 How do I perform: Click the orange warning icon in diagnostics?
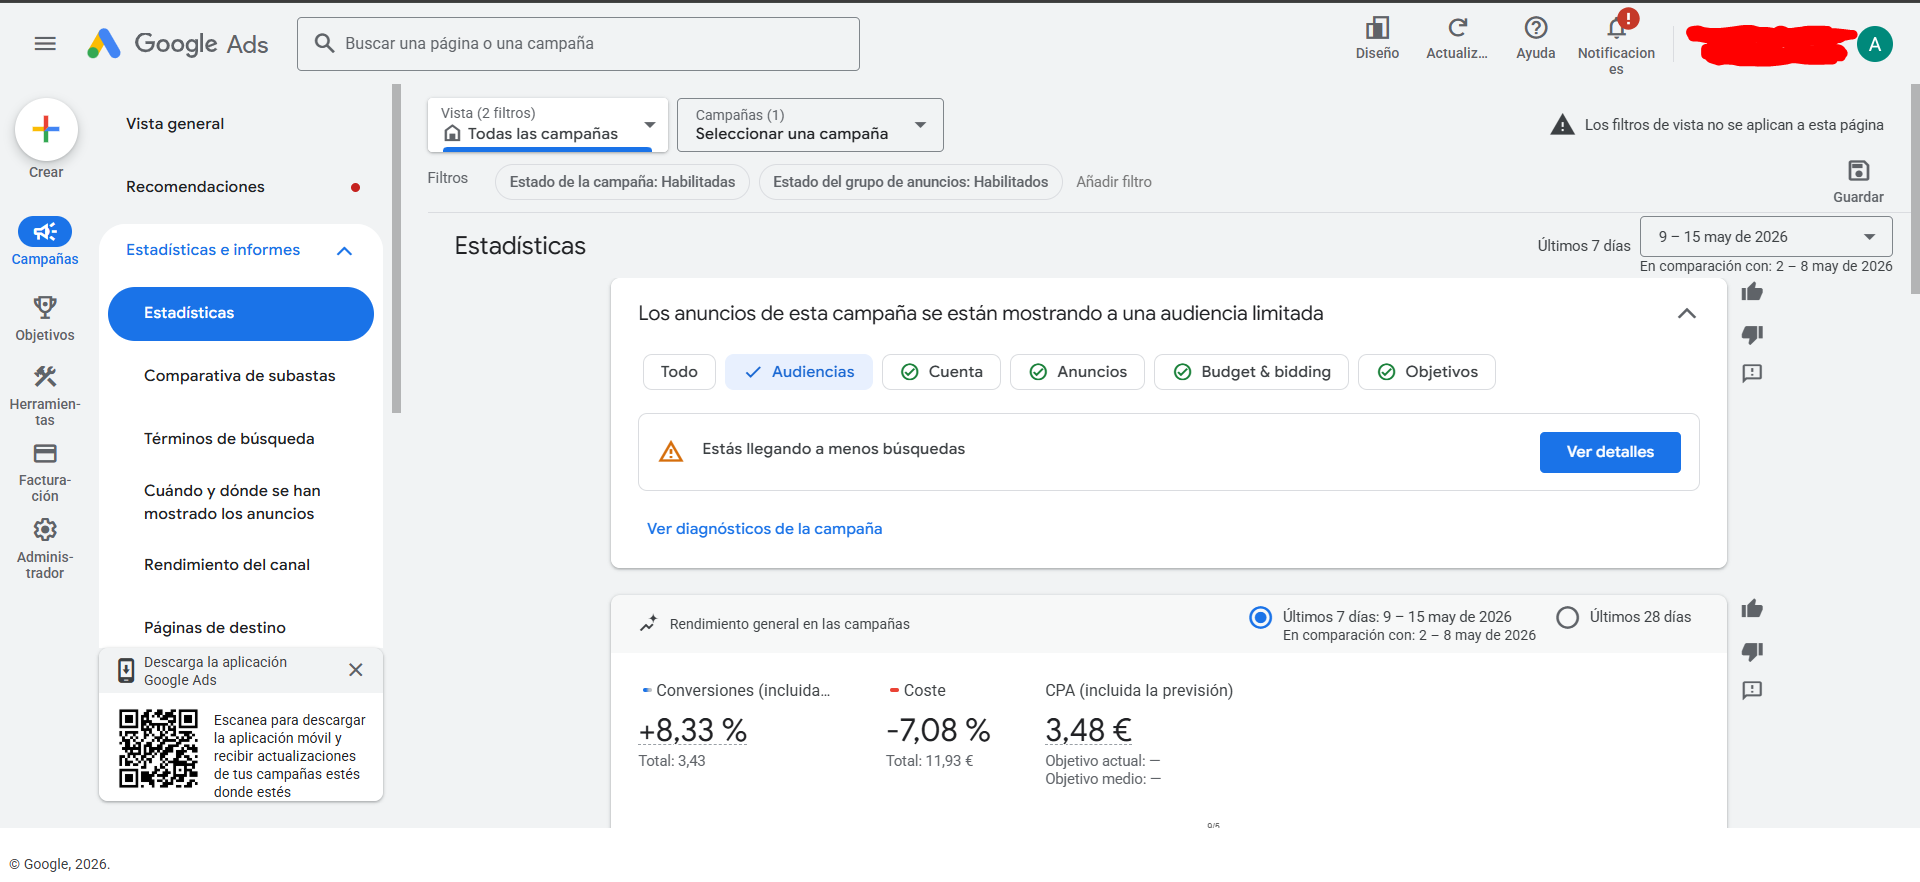(671, 452)
